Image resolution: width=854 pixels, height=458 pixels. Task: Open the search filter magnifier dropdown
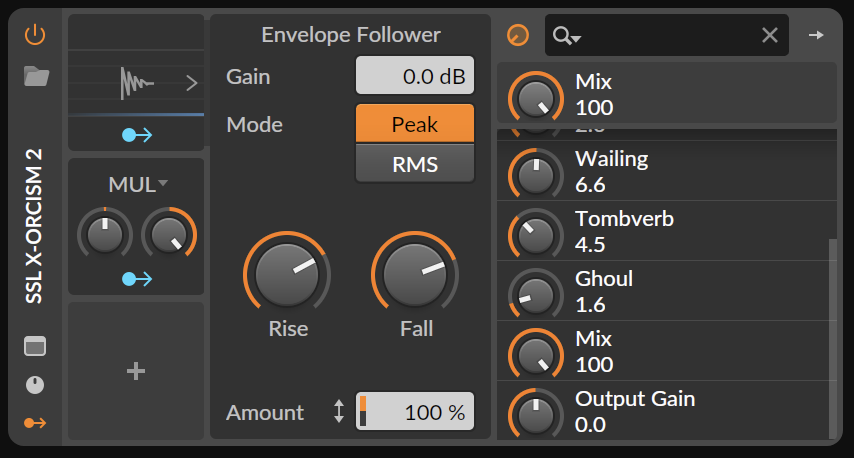(x=567, y=36)
